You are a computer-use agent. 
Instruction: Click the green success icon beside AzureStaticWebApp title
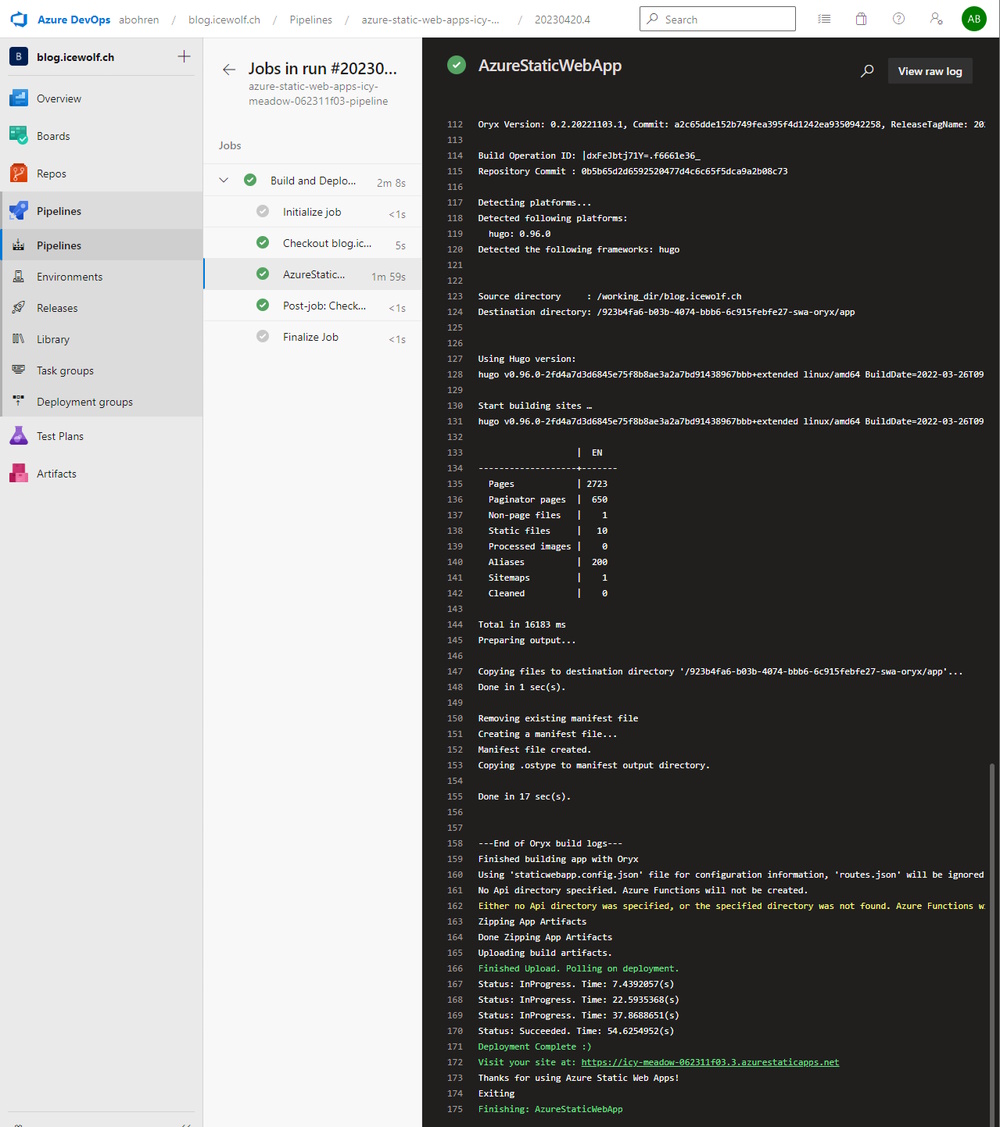(457, 65)
